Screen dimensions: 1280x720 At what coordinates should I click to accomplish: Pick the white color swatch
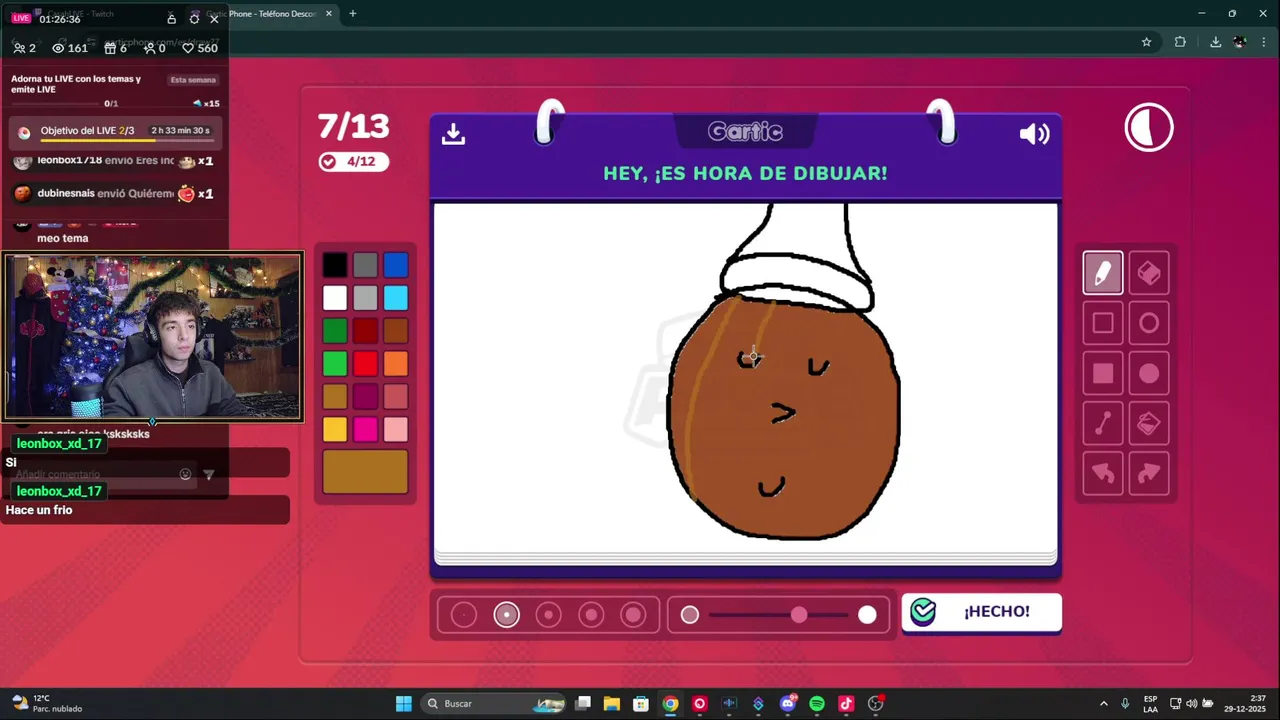click(335, 298)
